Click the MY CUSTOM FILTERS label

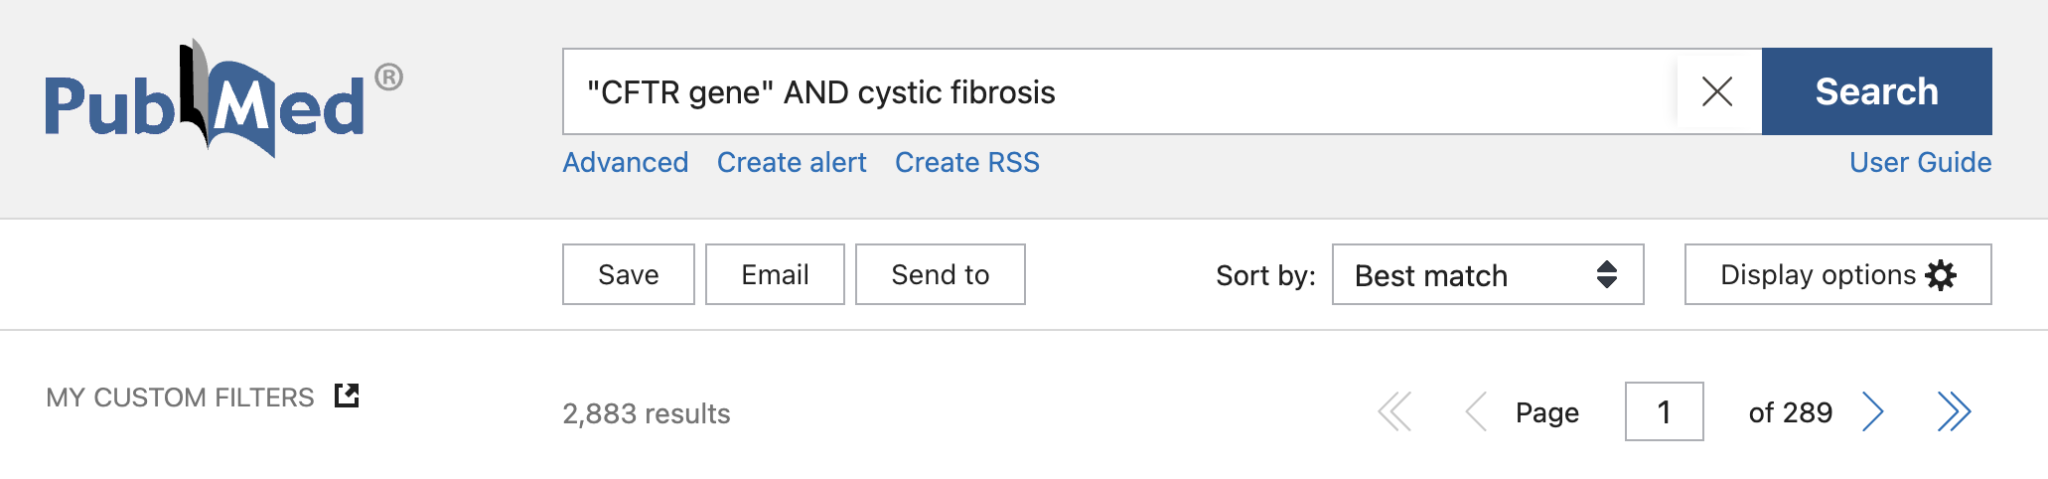click(x=180, y=398)
